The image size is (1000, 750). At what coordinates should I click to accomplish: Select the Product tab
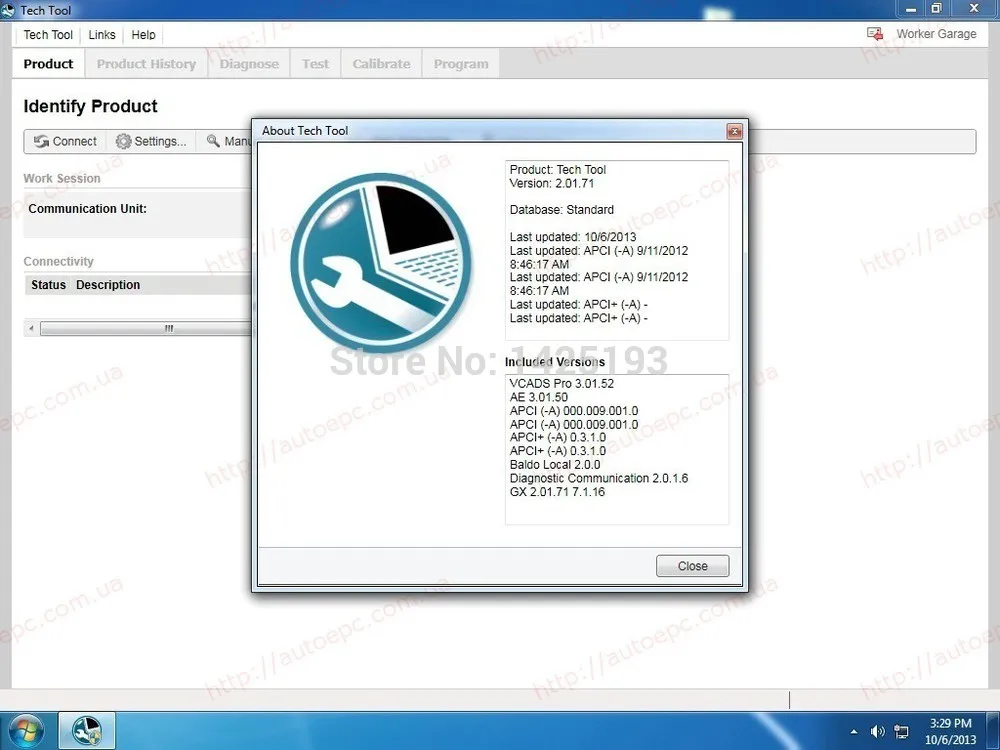(48, 64)
